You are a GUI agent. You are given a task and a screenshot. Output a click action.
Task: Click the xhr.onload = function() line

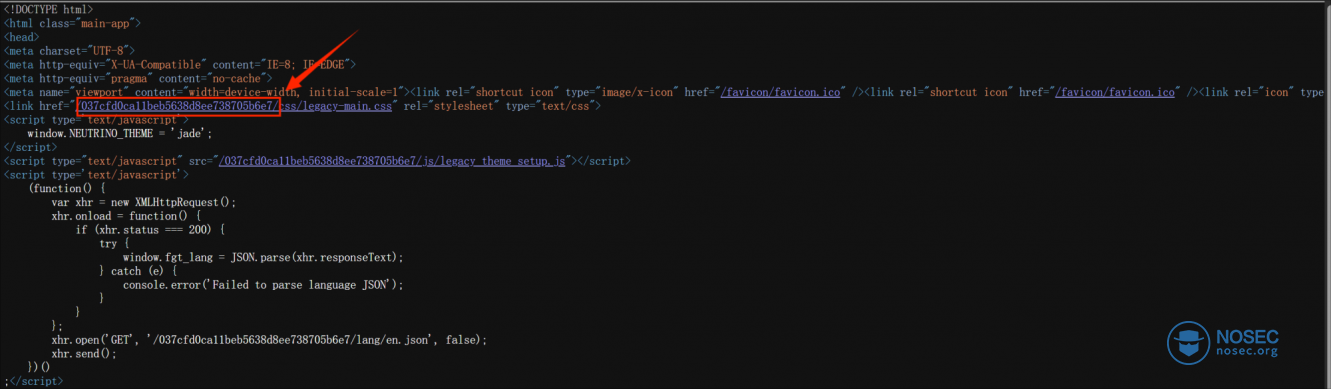click(x=127, y=216)
